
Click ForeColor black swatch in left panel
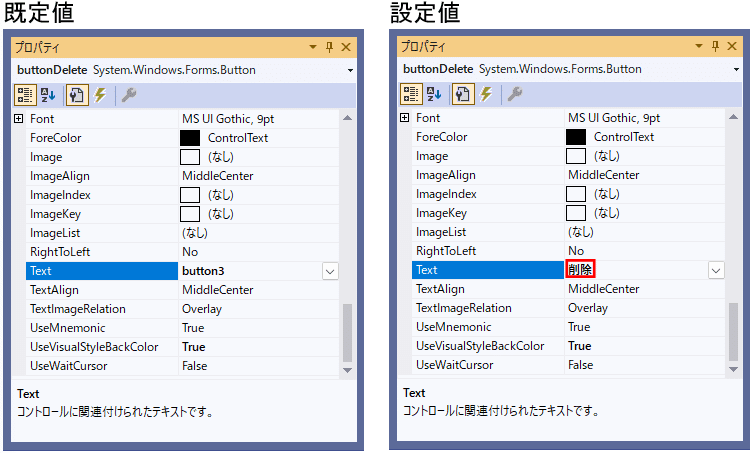[190, 138]
